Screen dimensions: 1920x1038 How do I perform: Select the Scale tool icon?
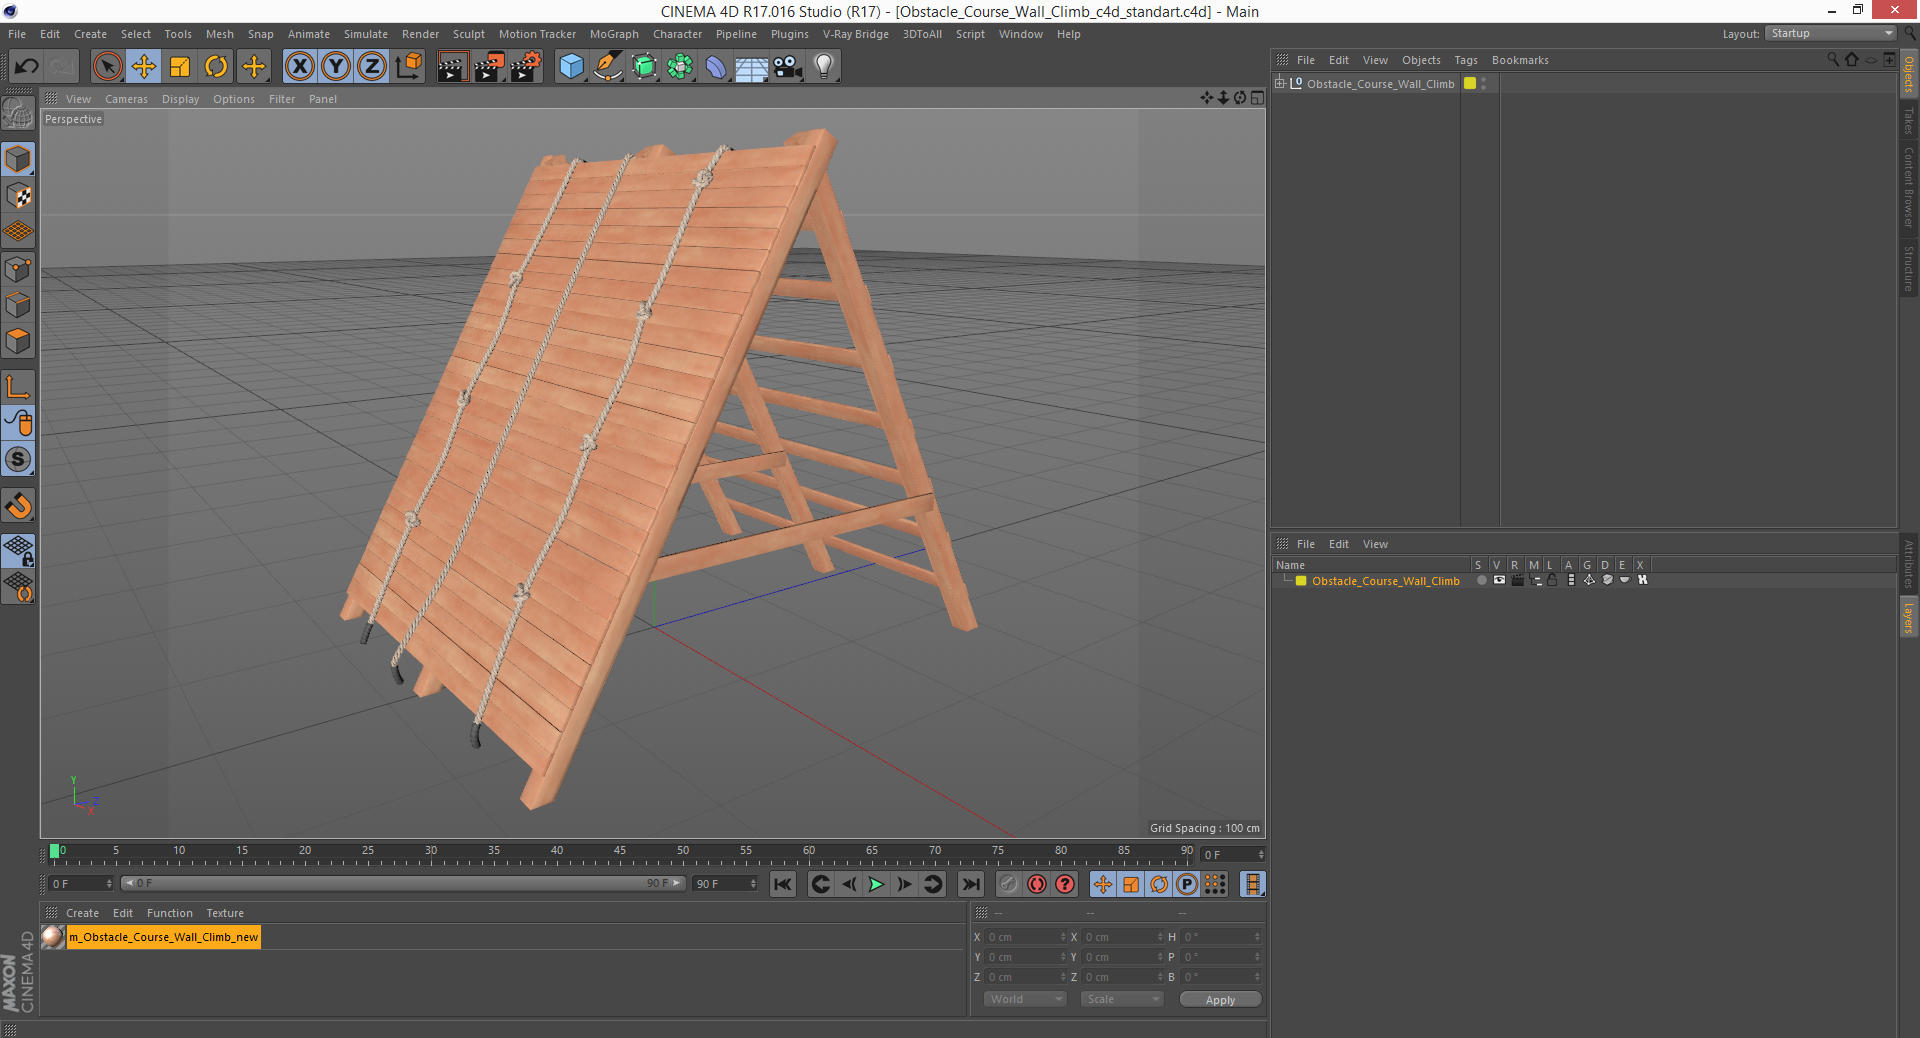pos(180,67)
